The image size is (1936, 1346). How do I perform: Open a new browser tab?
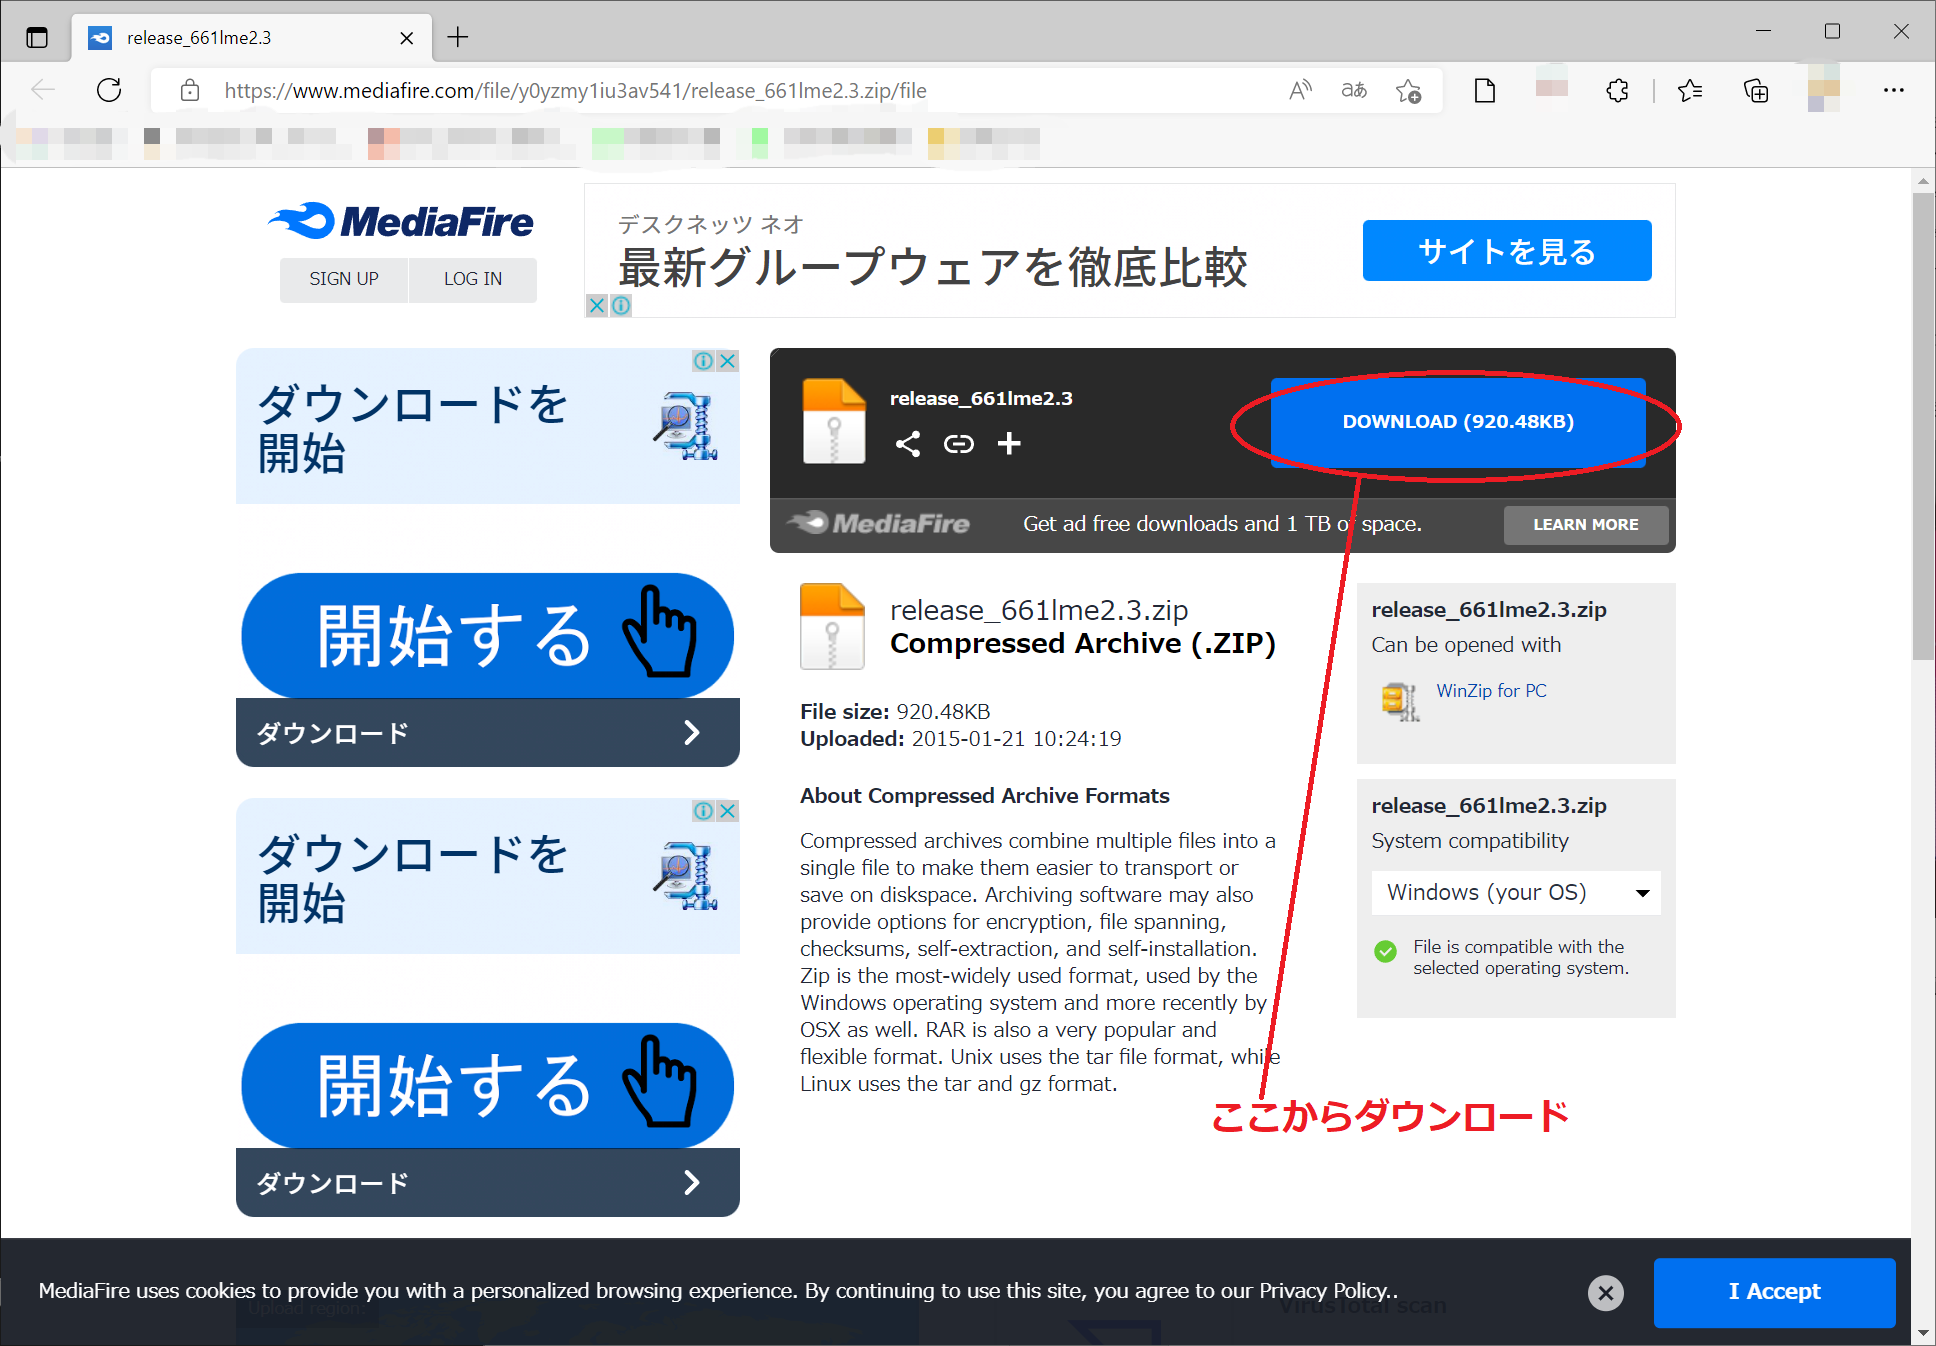[x=458, y=37]
